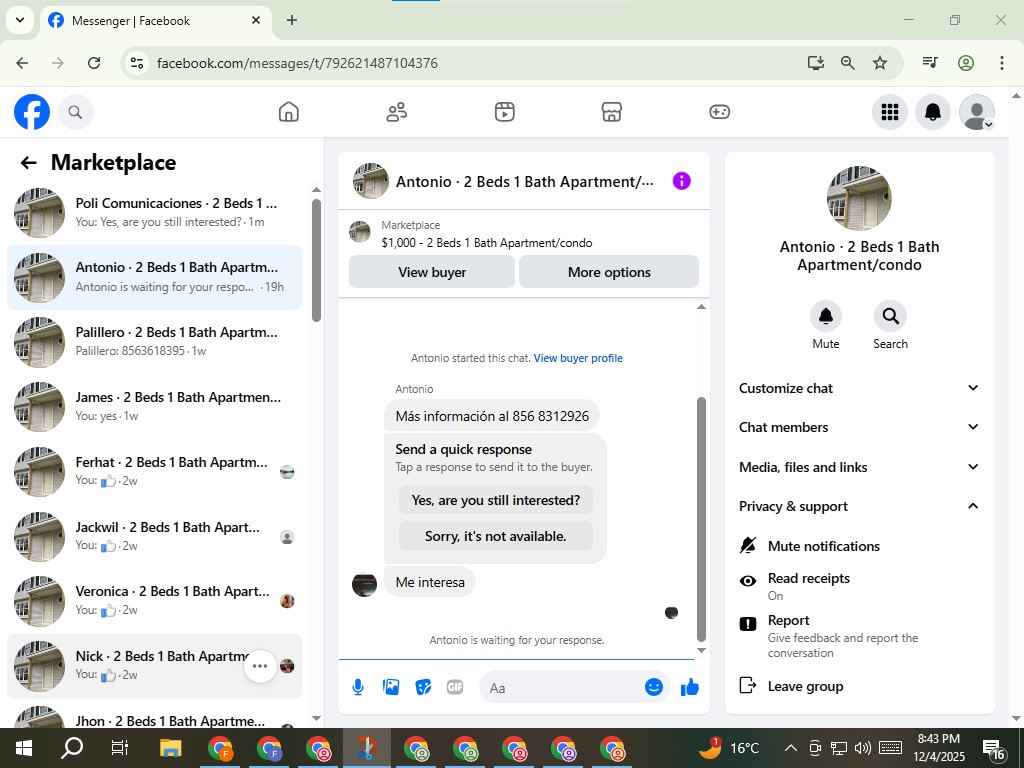The width and height of the screenshot is (1024, 768).
Task: Send 'Yes, are you still interested?' response
Action: 496,500
